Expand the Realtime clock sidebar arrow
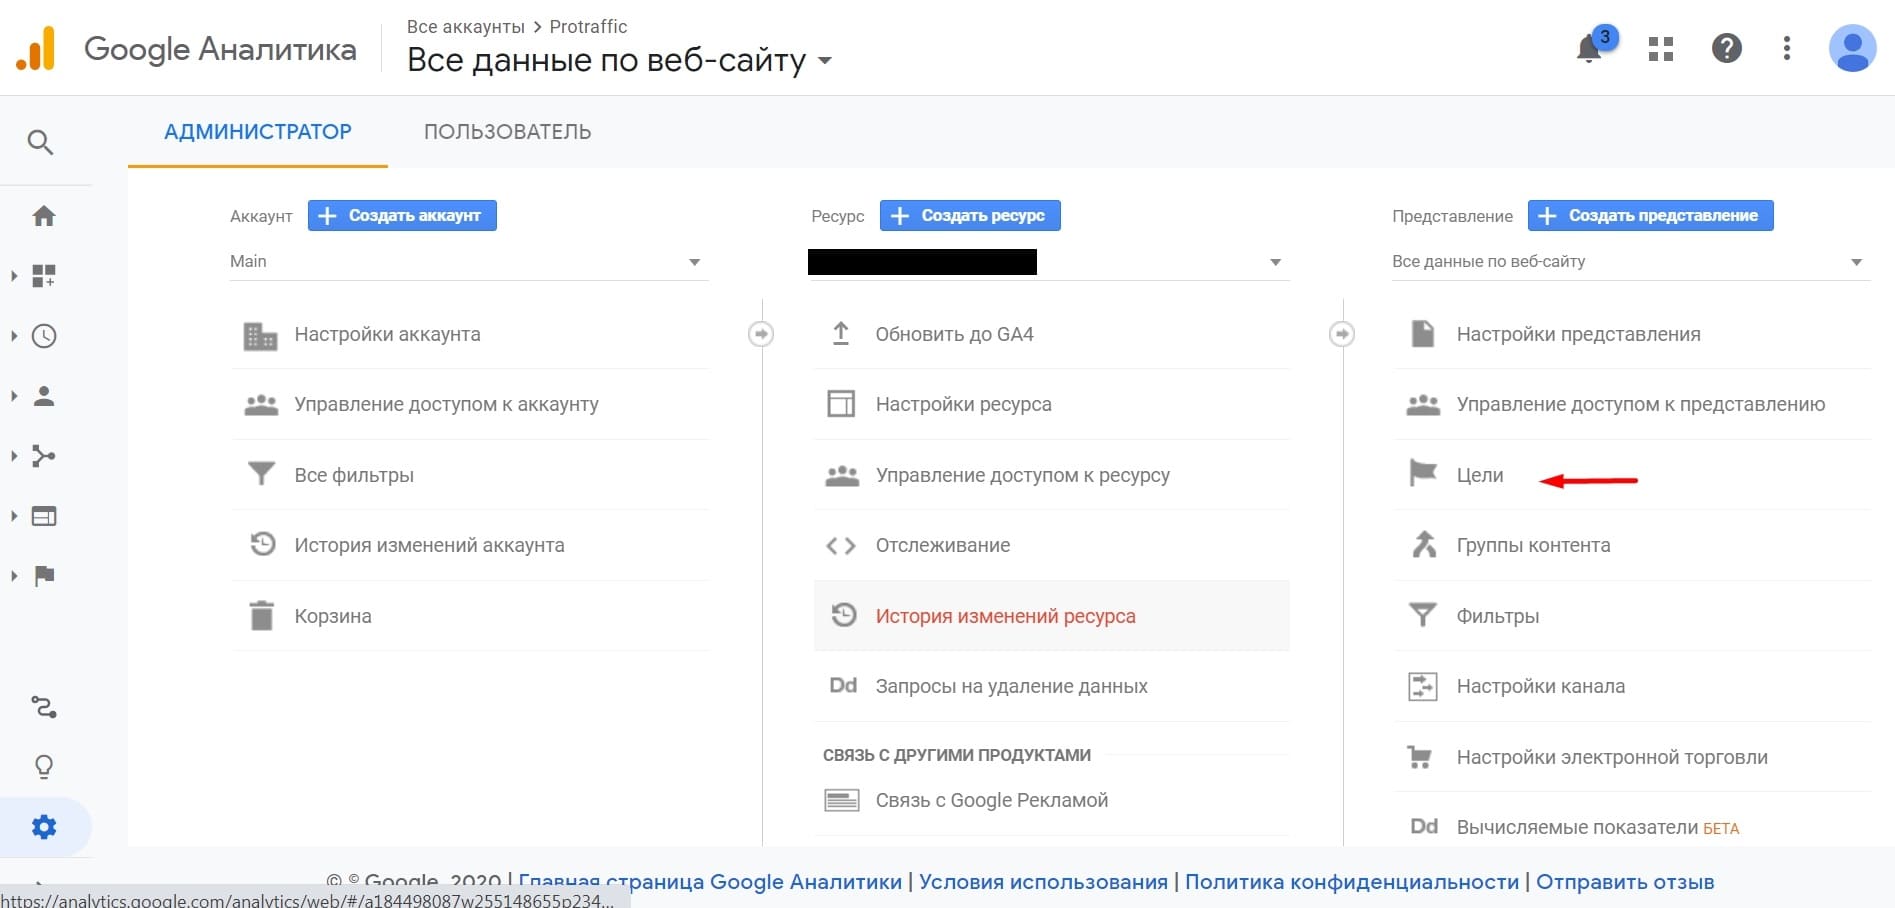Image resolution: width=1895 pixels, height=908 pixels. [x=14, y=336]
